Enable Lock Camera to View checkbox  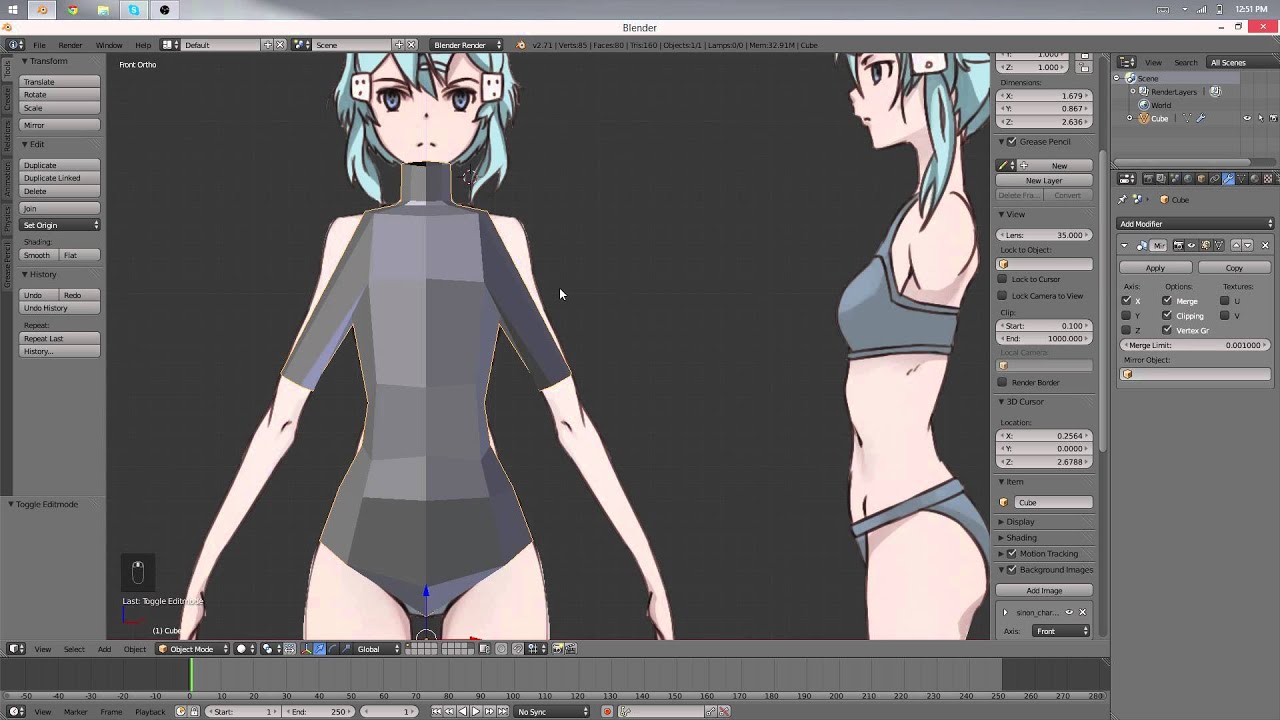coord(1003,295)
